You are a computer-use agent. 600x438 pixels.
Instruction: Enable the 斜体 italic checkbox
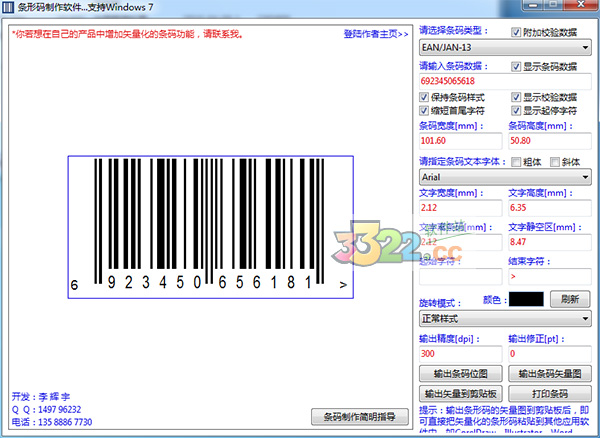pyautogui.click(x=555, y=162)
